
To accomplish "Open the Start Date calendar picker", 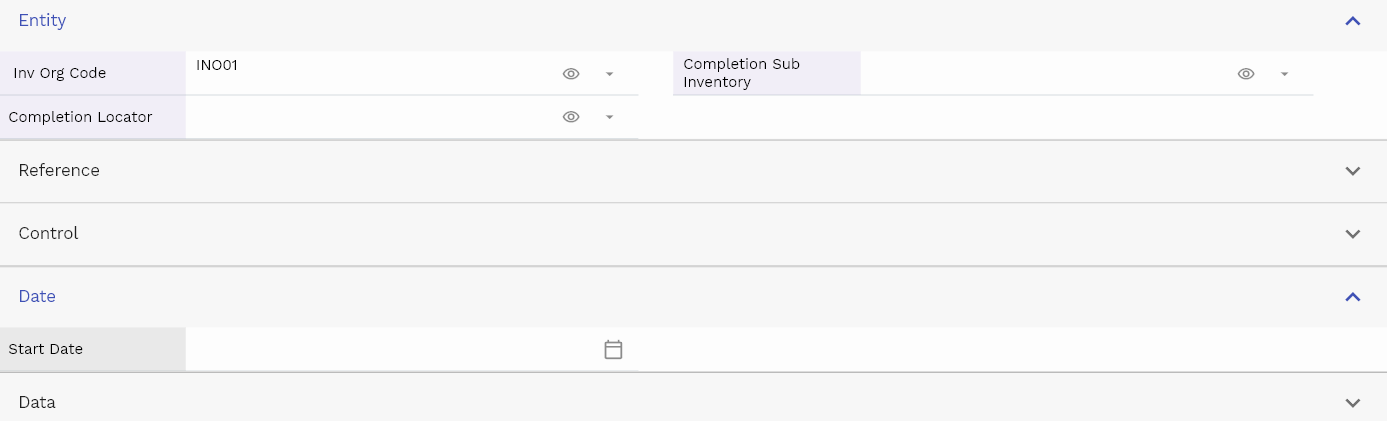I will click(x=613, y=349).
